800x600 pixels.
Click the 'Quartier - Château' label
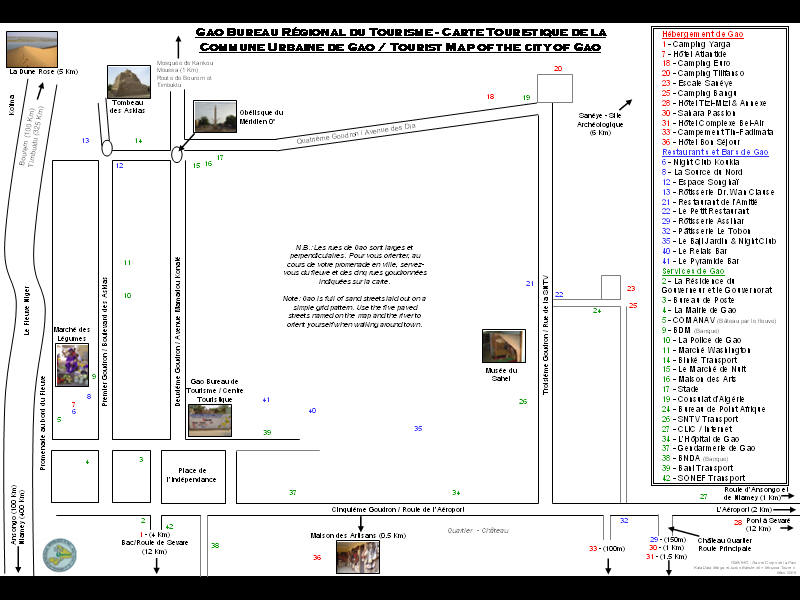click(478, 531)
